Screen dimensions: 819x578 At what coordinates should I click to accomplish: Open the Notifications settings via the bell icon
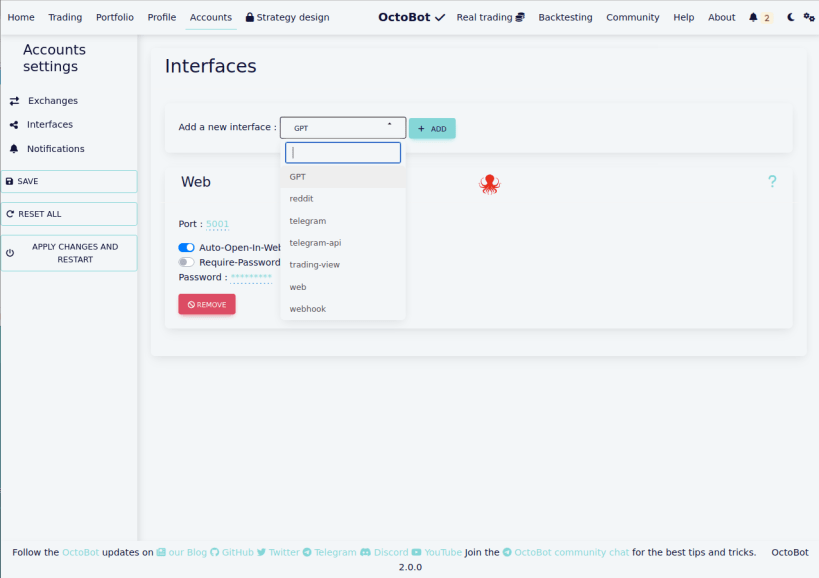13,148
